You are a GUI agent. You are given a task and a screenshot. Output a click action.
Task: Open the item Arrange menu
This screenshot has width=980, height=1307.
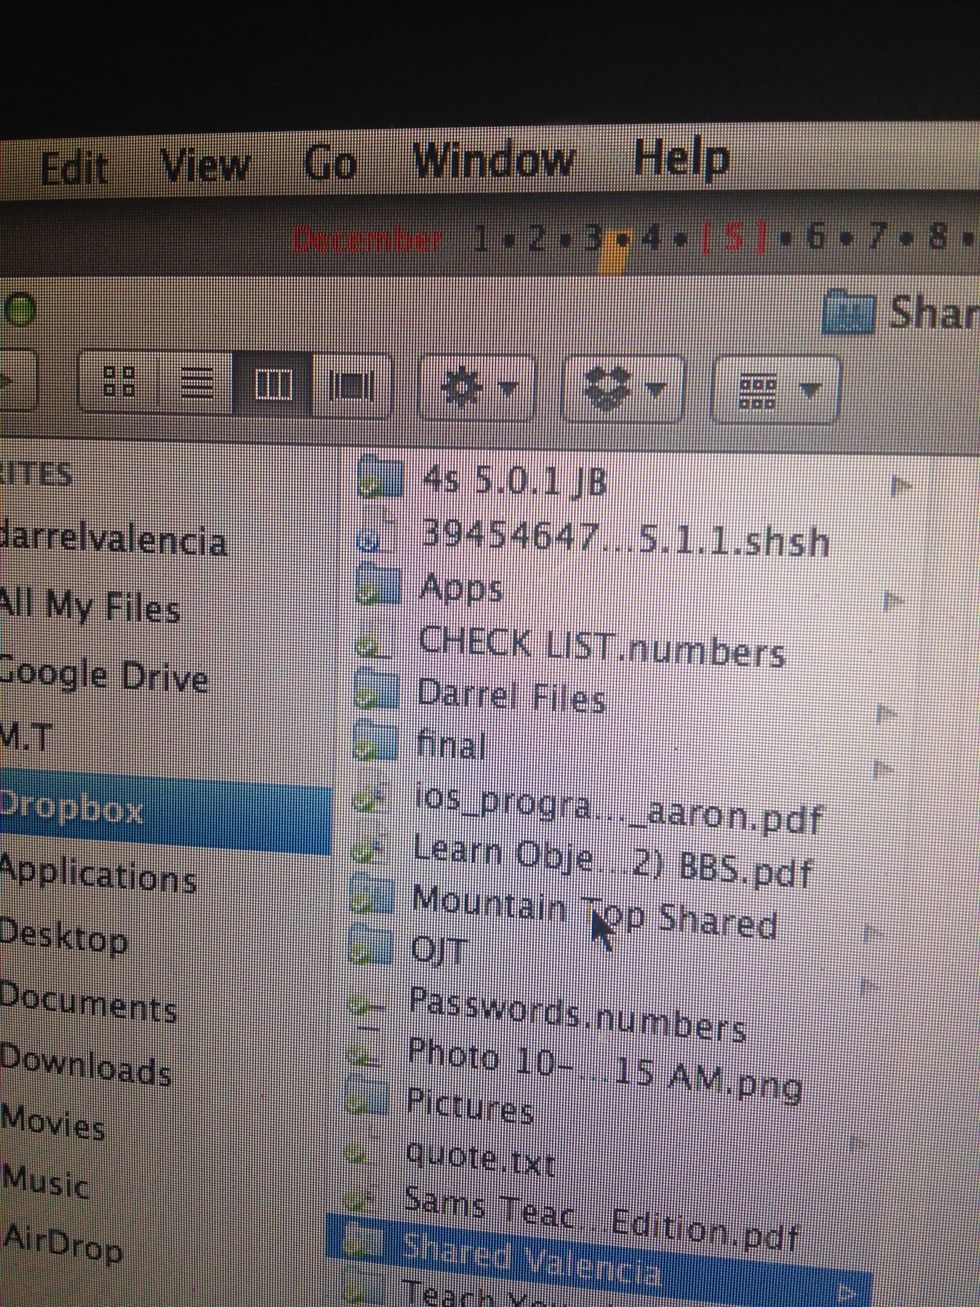click(771, 390)
